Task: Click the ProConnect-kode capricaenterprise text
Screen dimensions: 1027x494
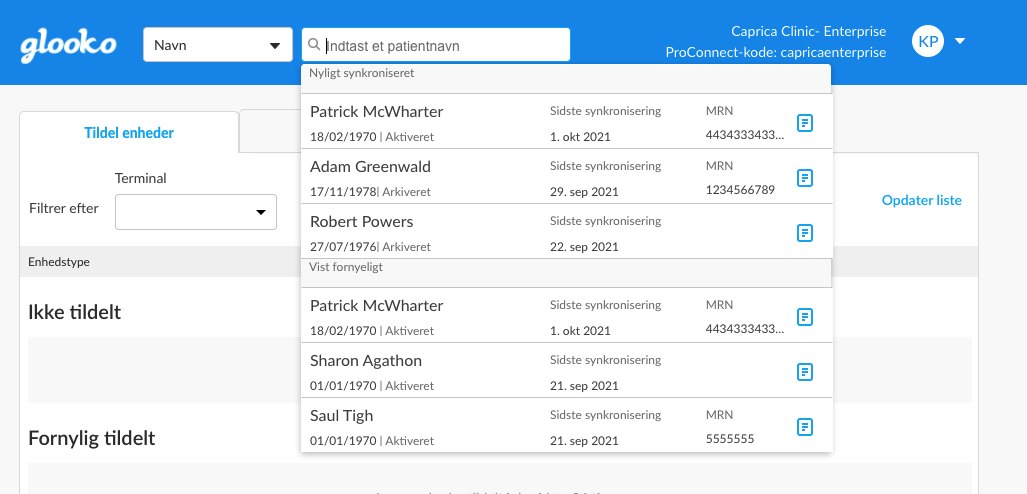Action: tap(775, 52)
